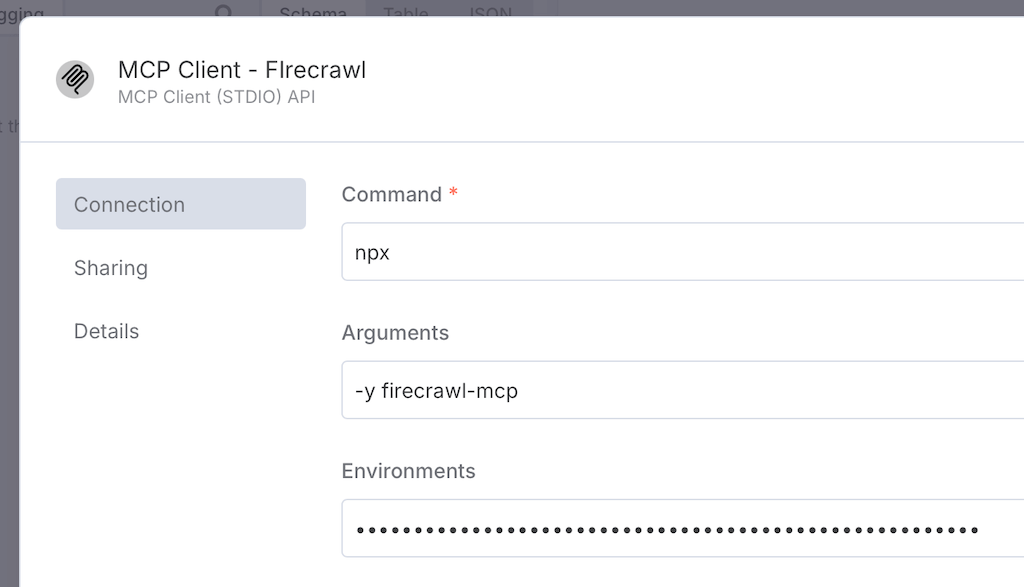Click the dialog title MCP Client - FIrecrawl
Screen dimensions: 1024x587
(241, 69)
